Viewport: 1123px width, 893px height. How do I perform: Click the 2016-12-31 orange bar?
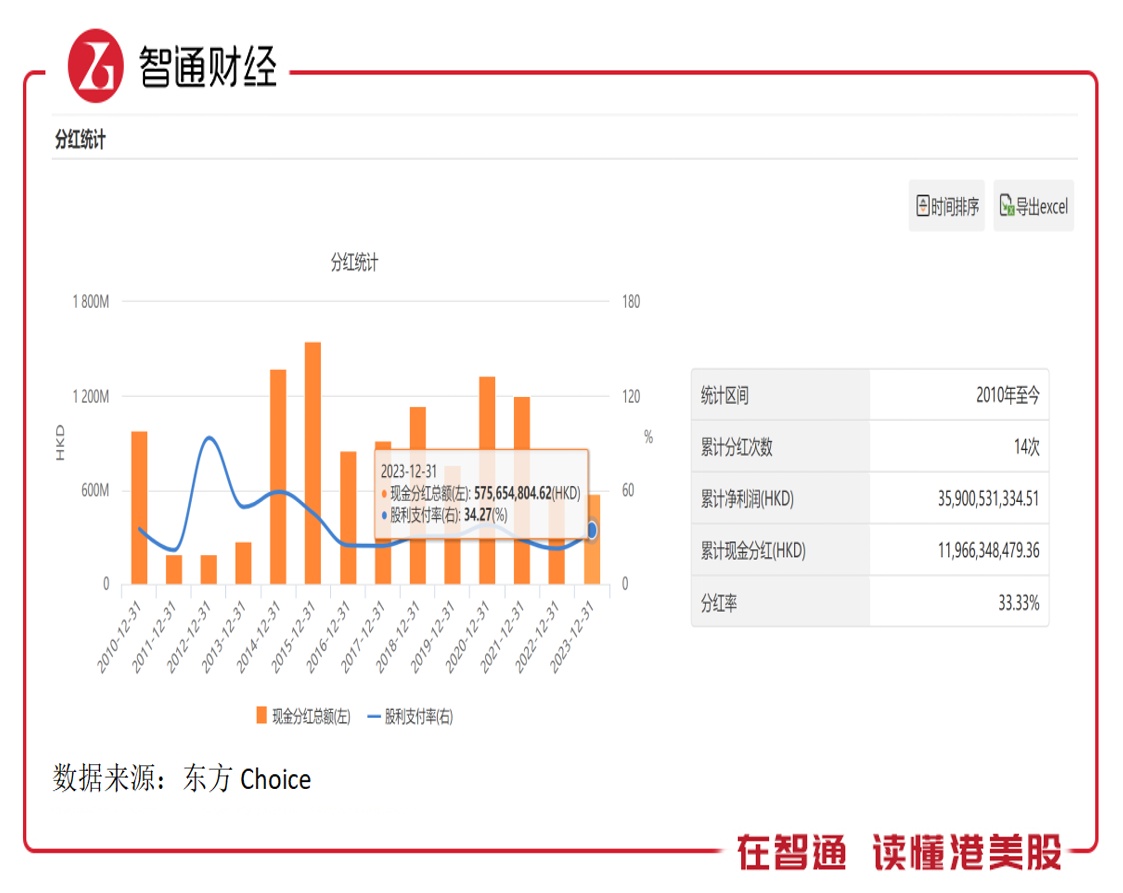[348, 518]
